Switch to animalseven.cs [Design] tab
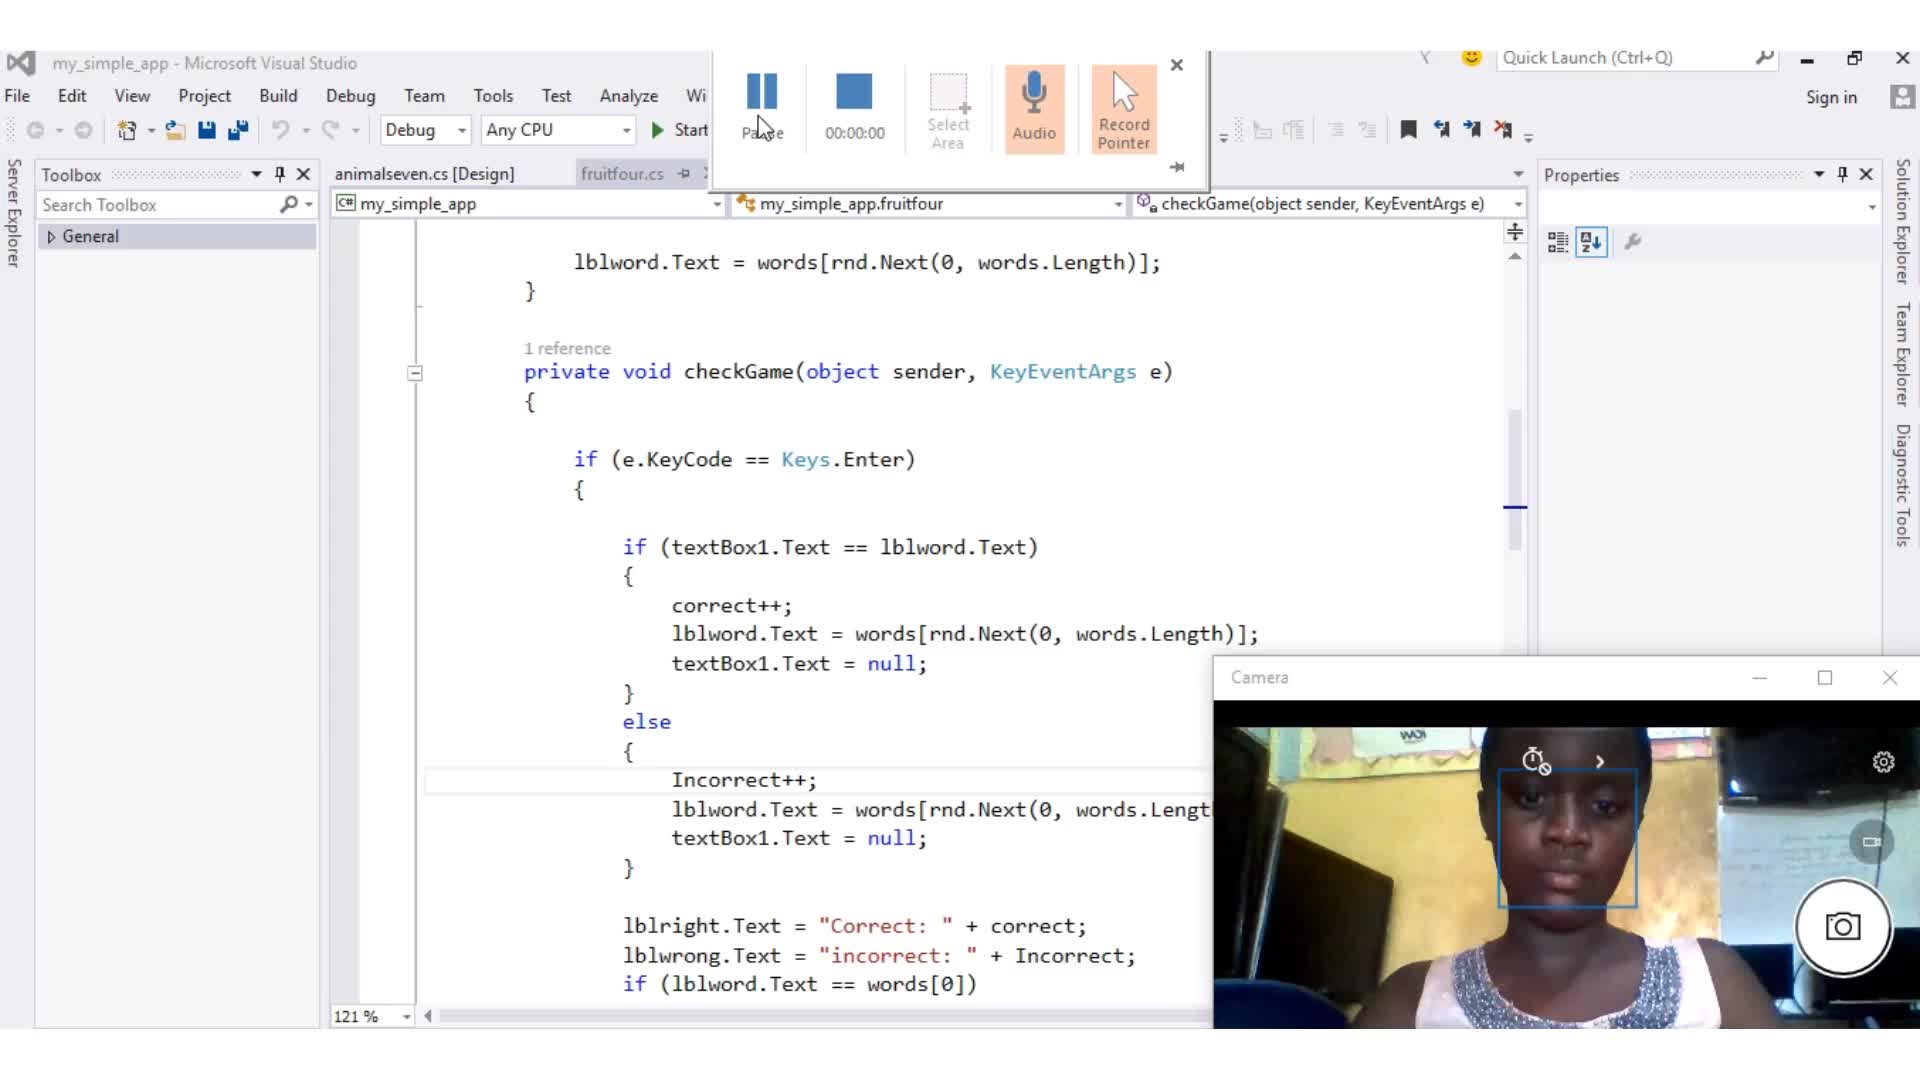This screenshot has height=1080, width=1920. click(424, 174)
